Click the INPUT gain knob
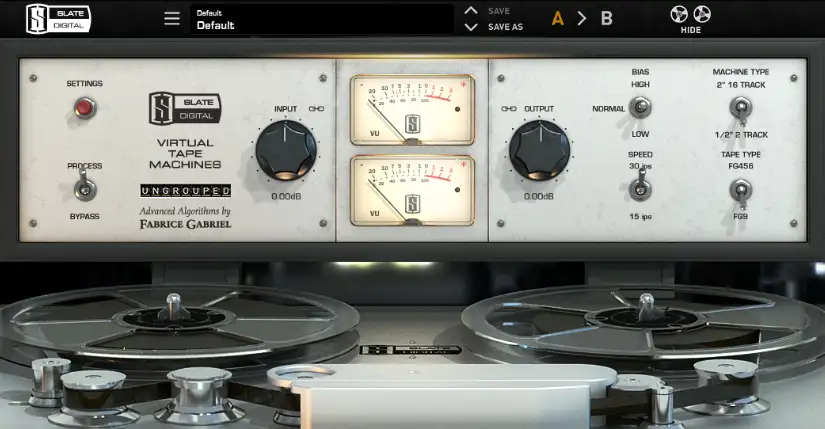Screen dimensions: 825x429 (286, 151)
